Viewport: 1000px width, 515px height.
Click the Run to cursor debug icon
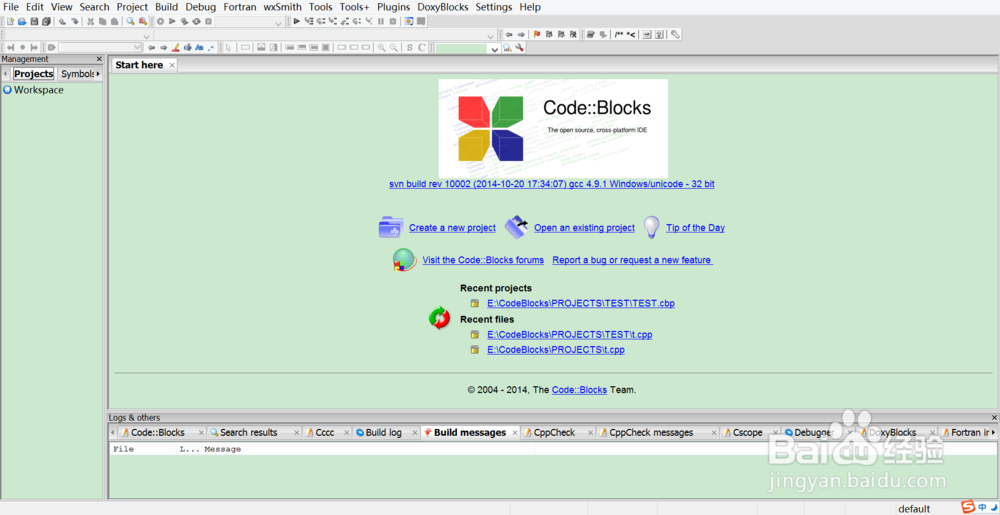pyautogui.click(x=309, y=21)
